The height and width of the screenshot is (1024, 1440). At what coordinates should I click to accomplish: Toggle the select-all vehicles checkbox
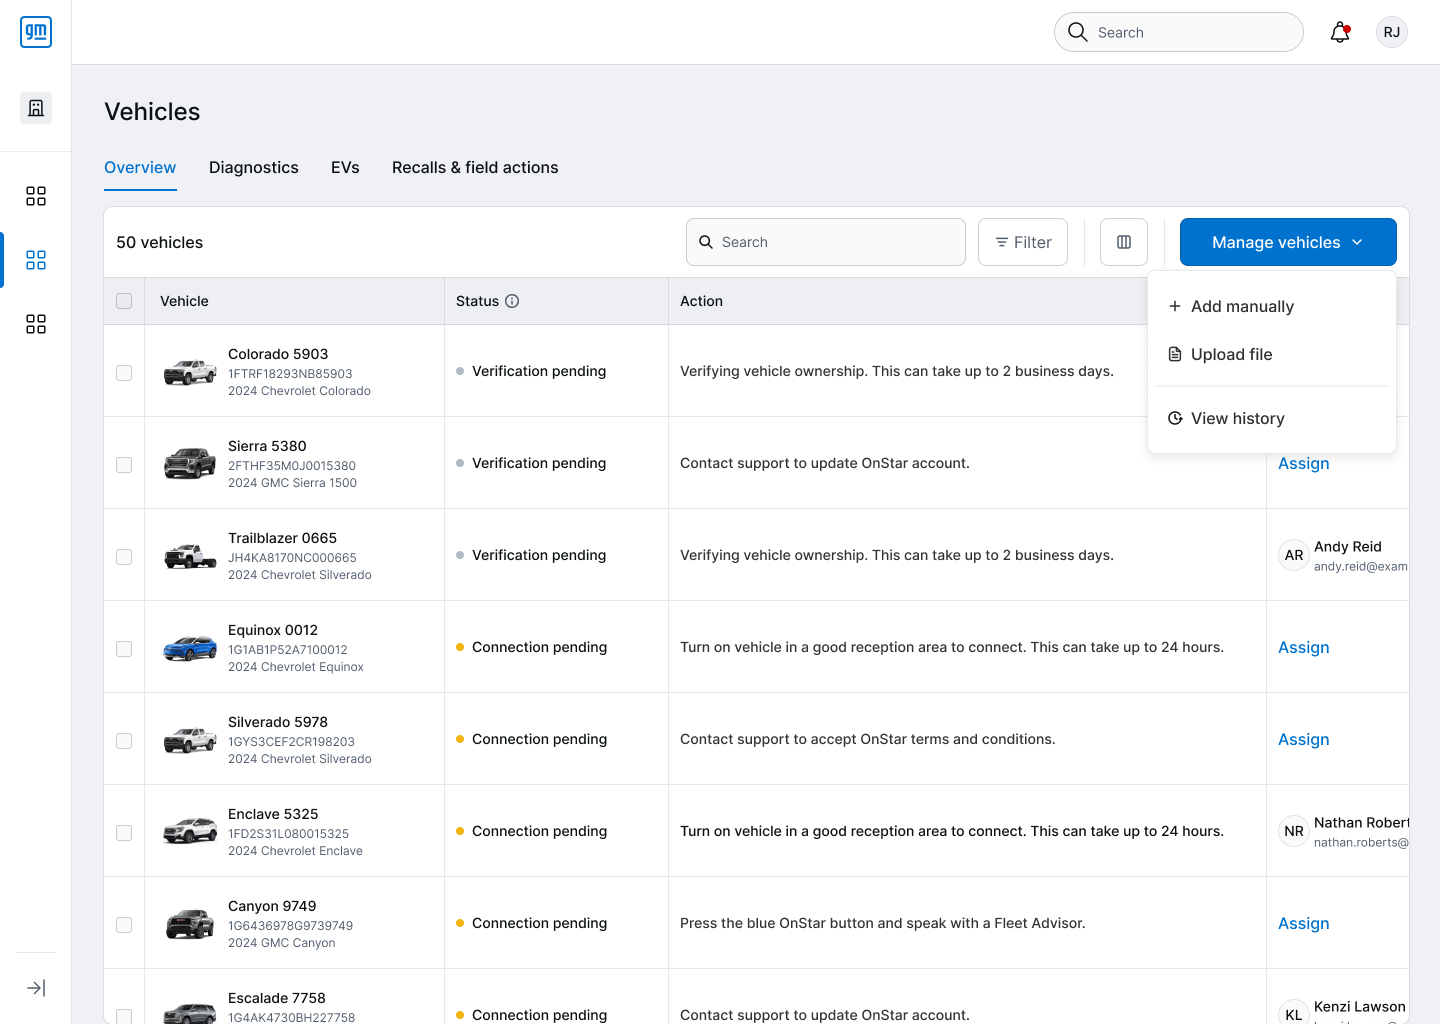[124, 301]
